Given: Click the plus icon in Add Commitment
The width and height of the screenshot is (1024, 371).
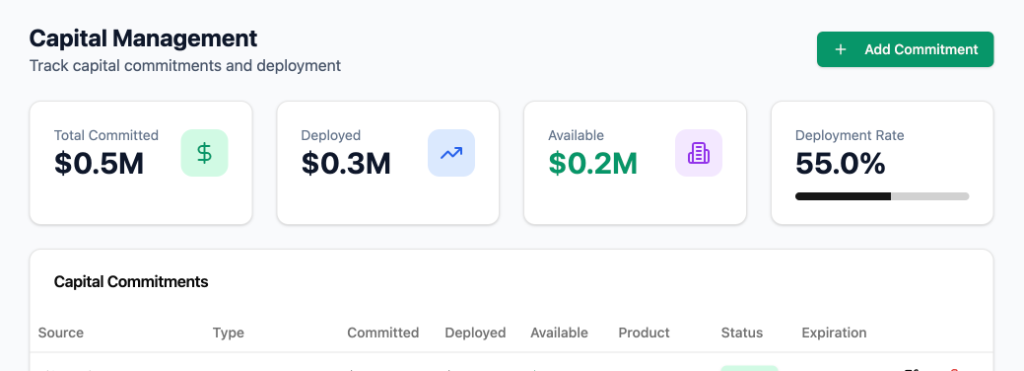Looking at the screenshot, I should point(841,50).
